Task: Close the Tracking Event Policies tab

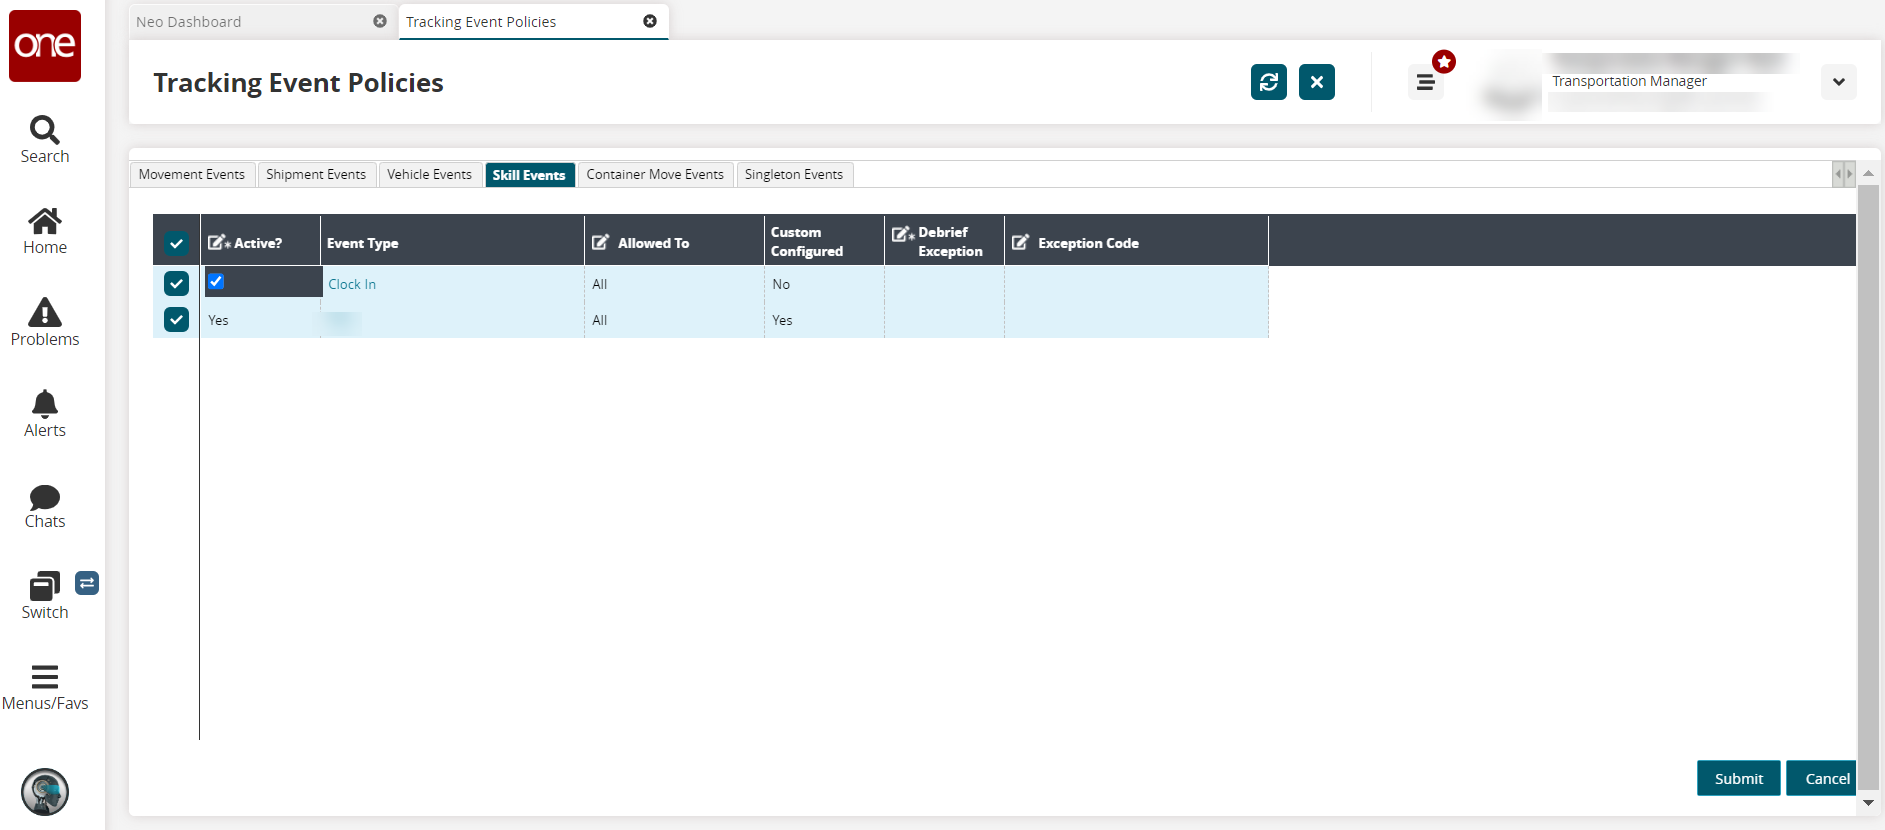Action: pos(650,21)
